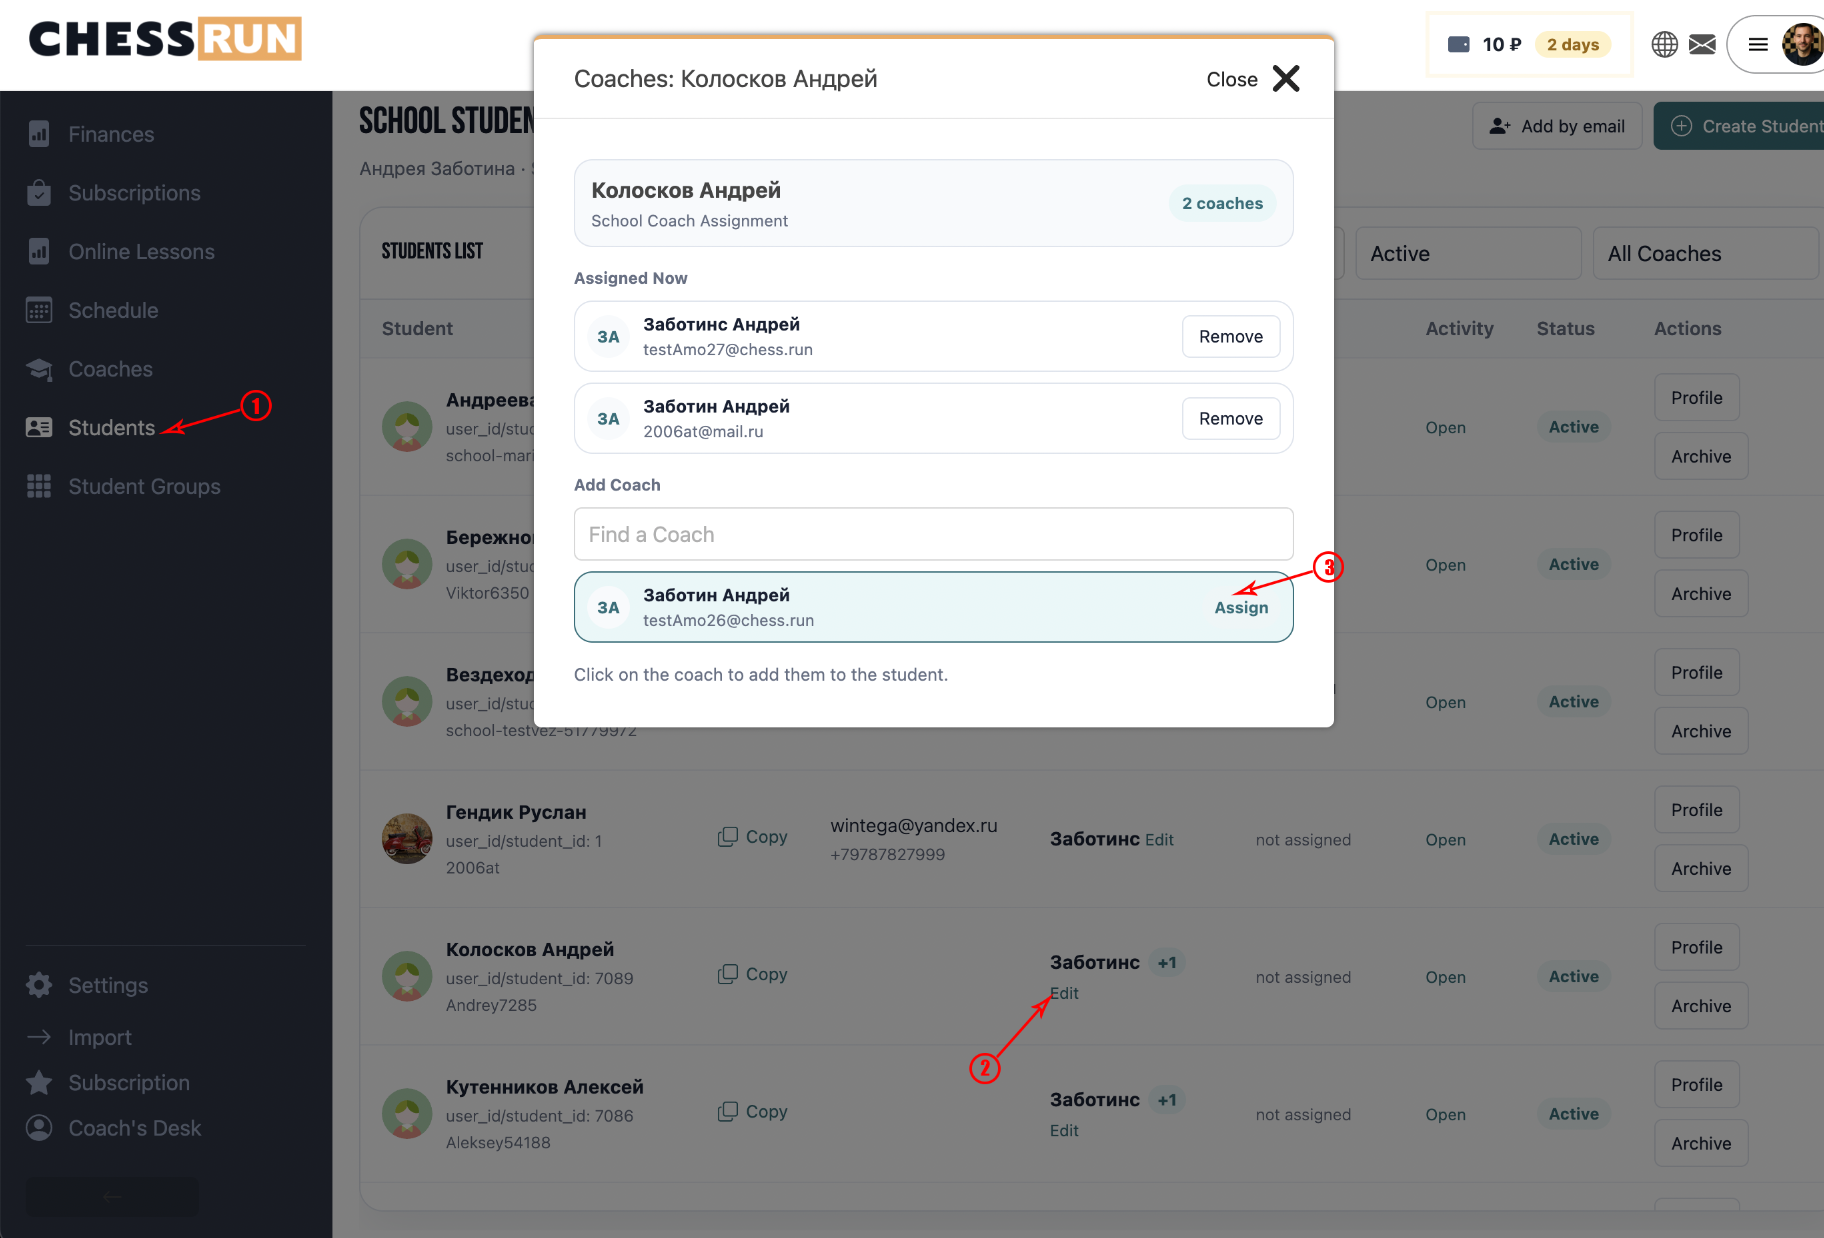This screenshot has height=1238, width=1824.
Task: Open Finances in the sidebar
Action: (111, 134)
